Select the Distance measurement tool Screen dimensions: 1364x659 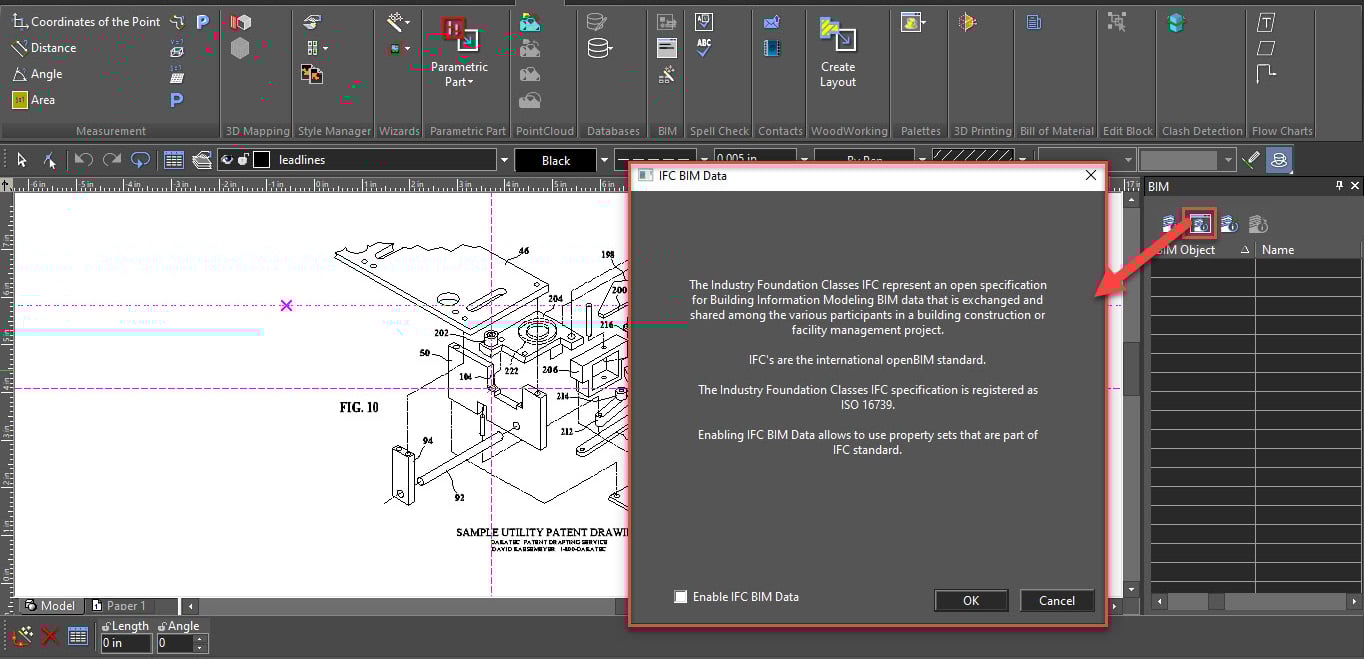pos(50,47)
